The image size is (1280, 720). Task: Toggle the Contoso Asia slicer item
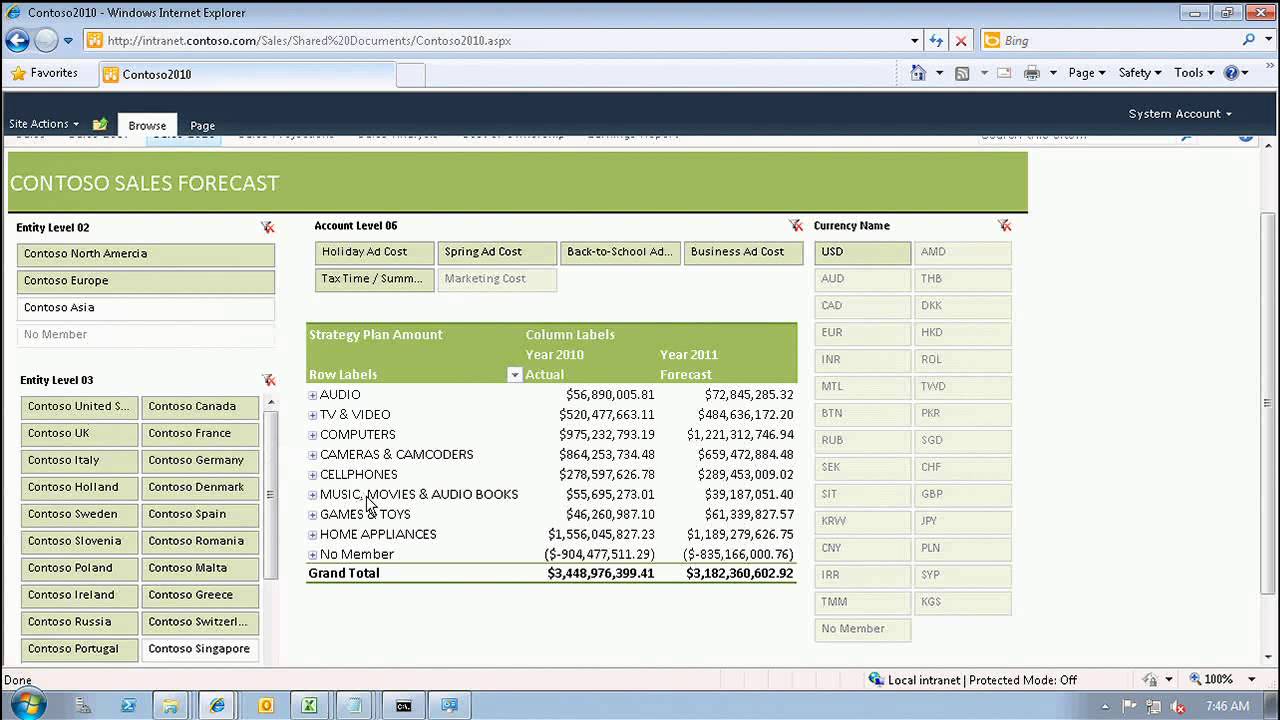pos(145,308)
